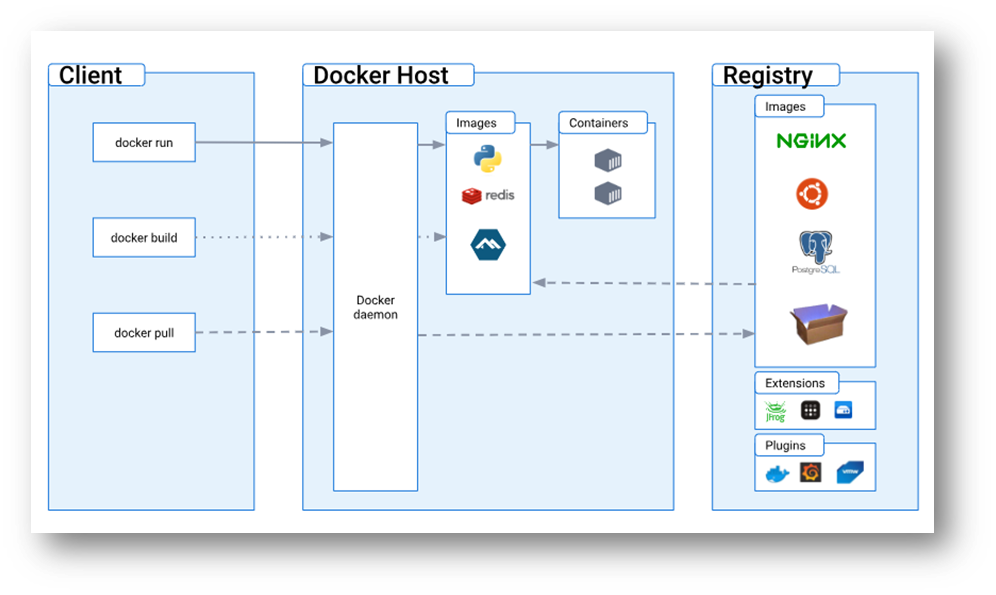Click the Extensions label
Image resolution: width=996 pixels, height=595 pixels.
click(795, 383)
